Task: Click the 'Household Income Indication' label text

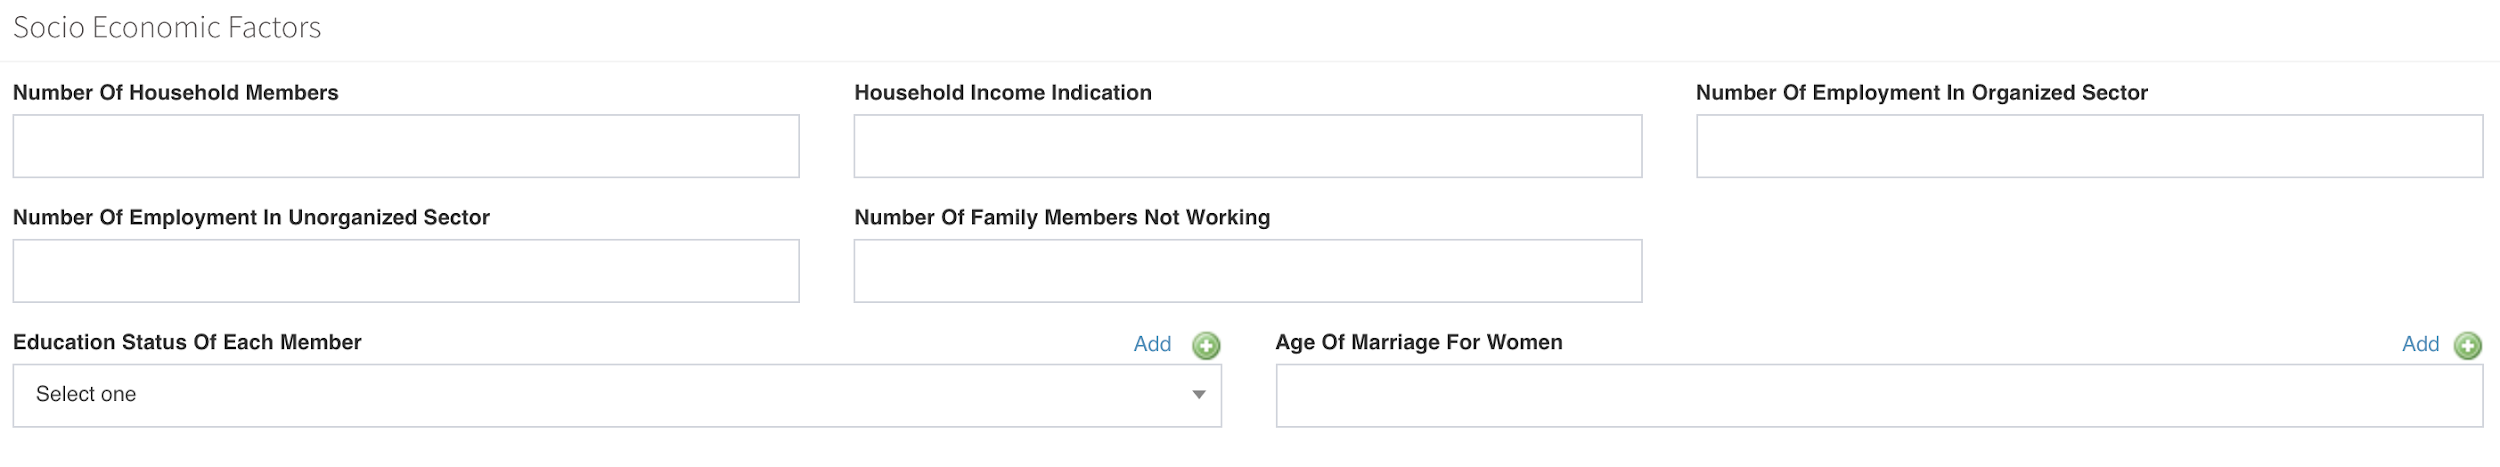Action: pyautogui.click(x=1002, y=93)
